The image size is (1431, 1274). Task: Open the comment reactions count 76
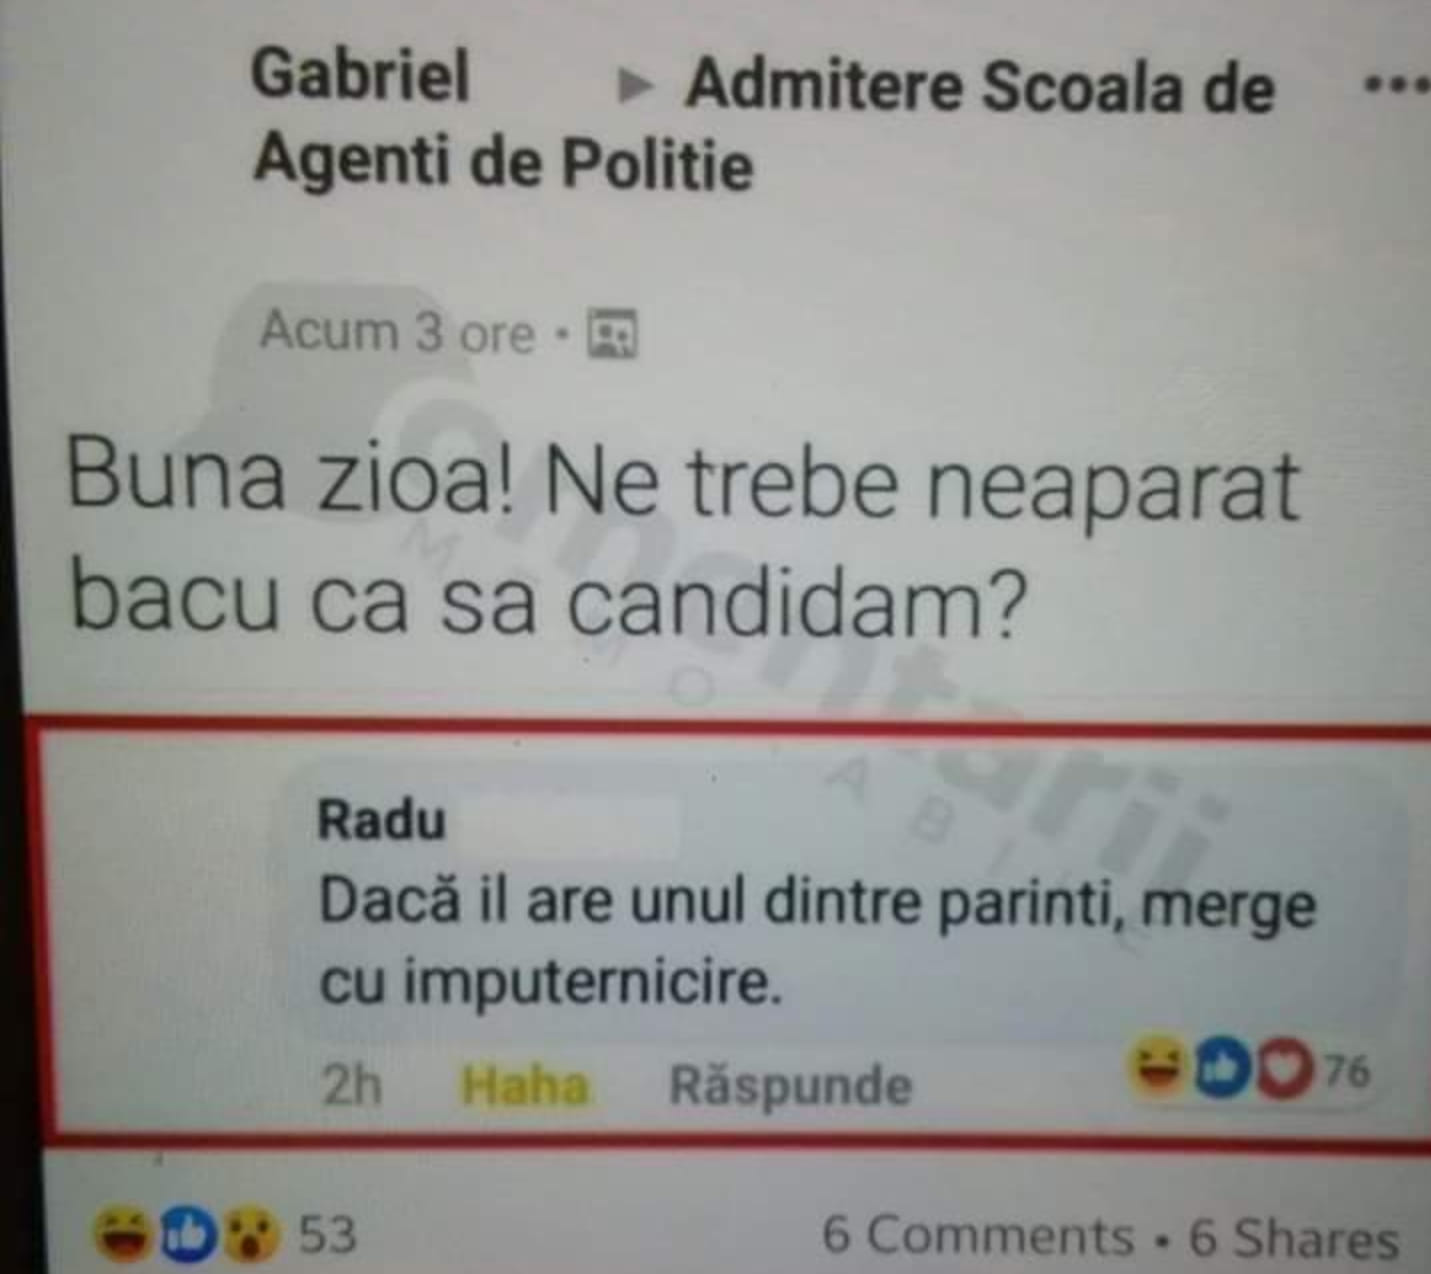[x=1346, y=1071]
